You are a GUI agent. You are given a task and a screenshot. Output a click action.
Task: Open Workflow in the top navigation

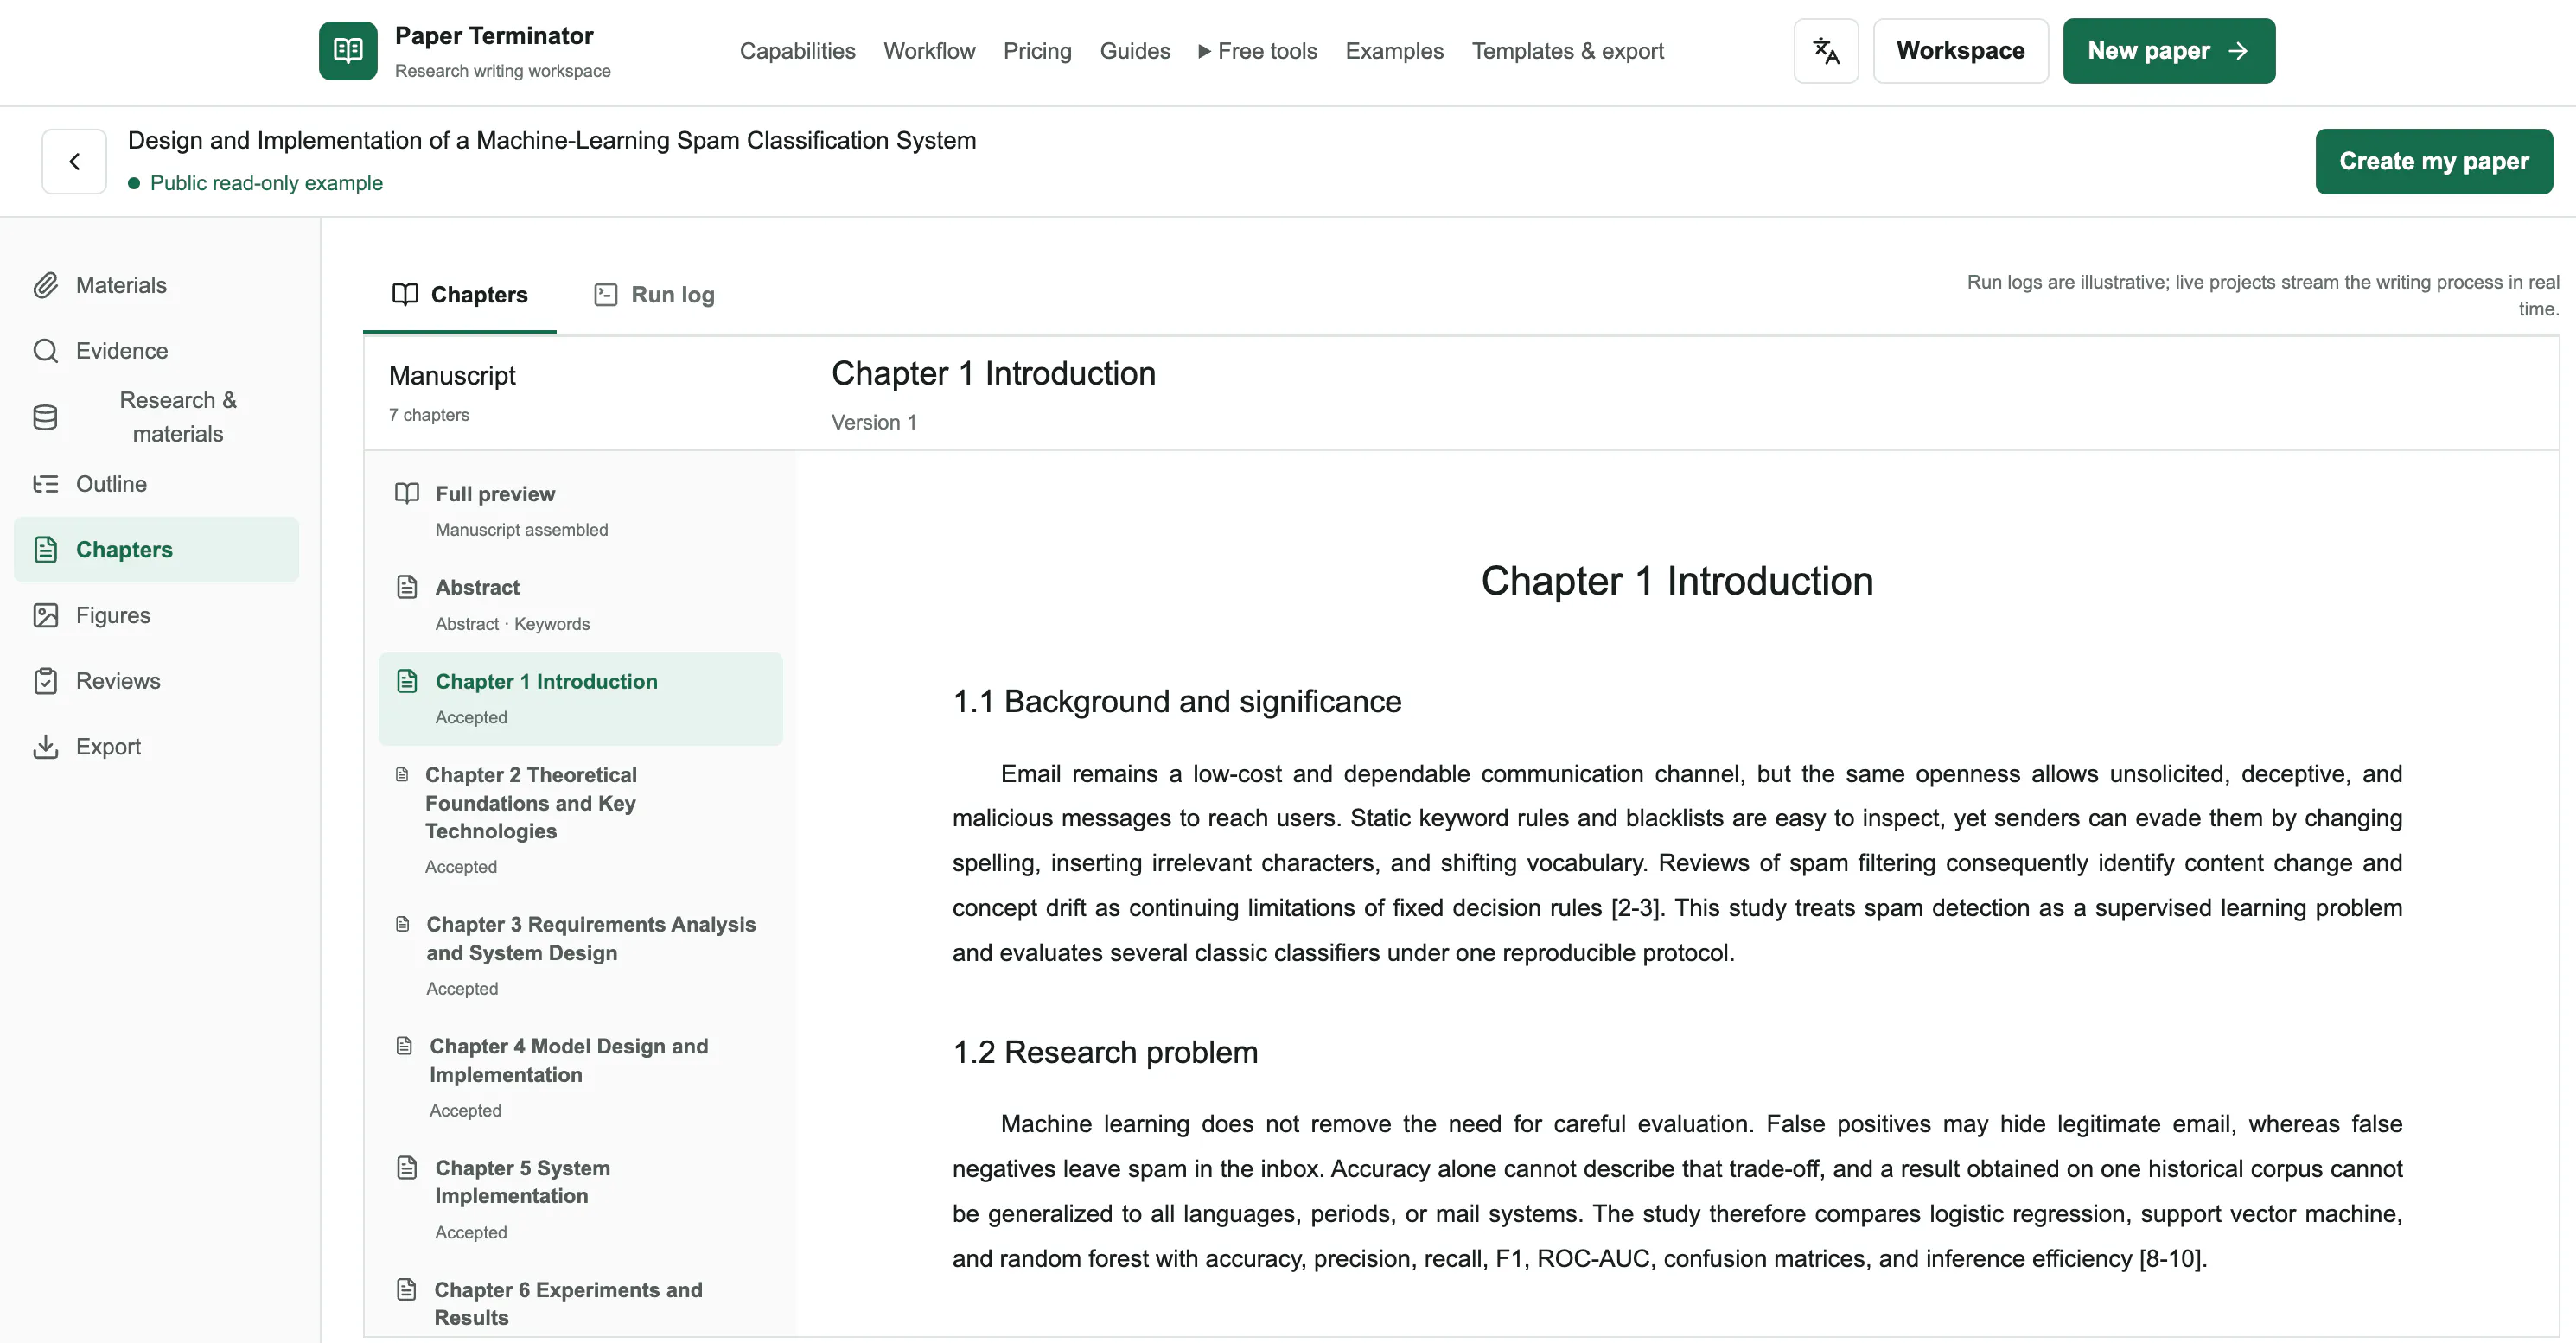(x=929, y=51)
